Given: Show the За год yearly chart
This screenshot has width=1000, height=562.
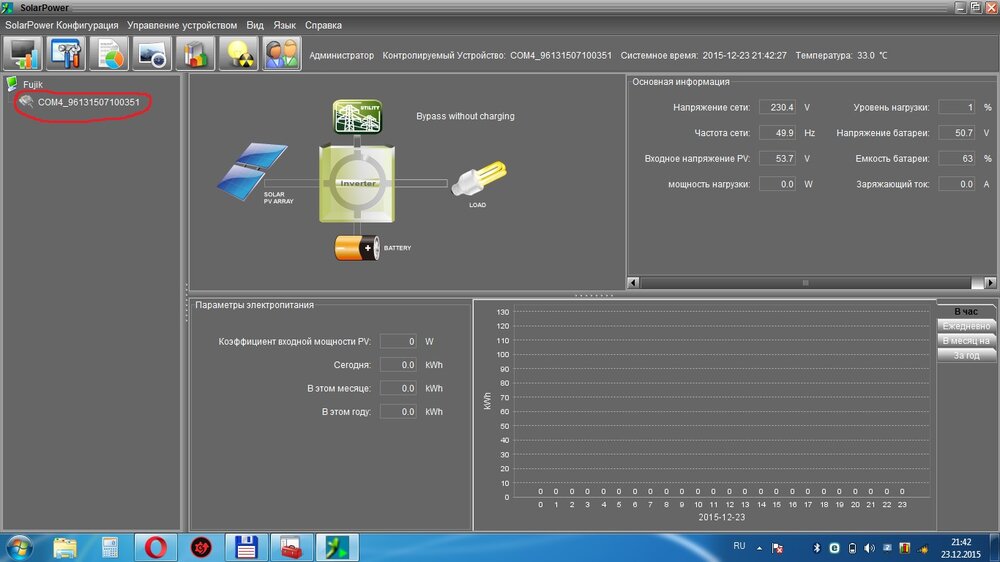Looking at the screenshot, I should coord(966,355).
